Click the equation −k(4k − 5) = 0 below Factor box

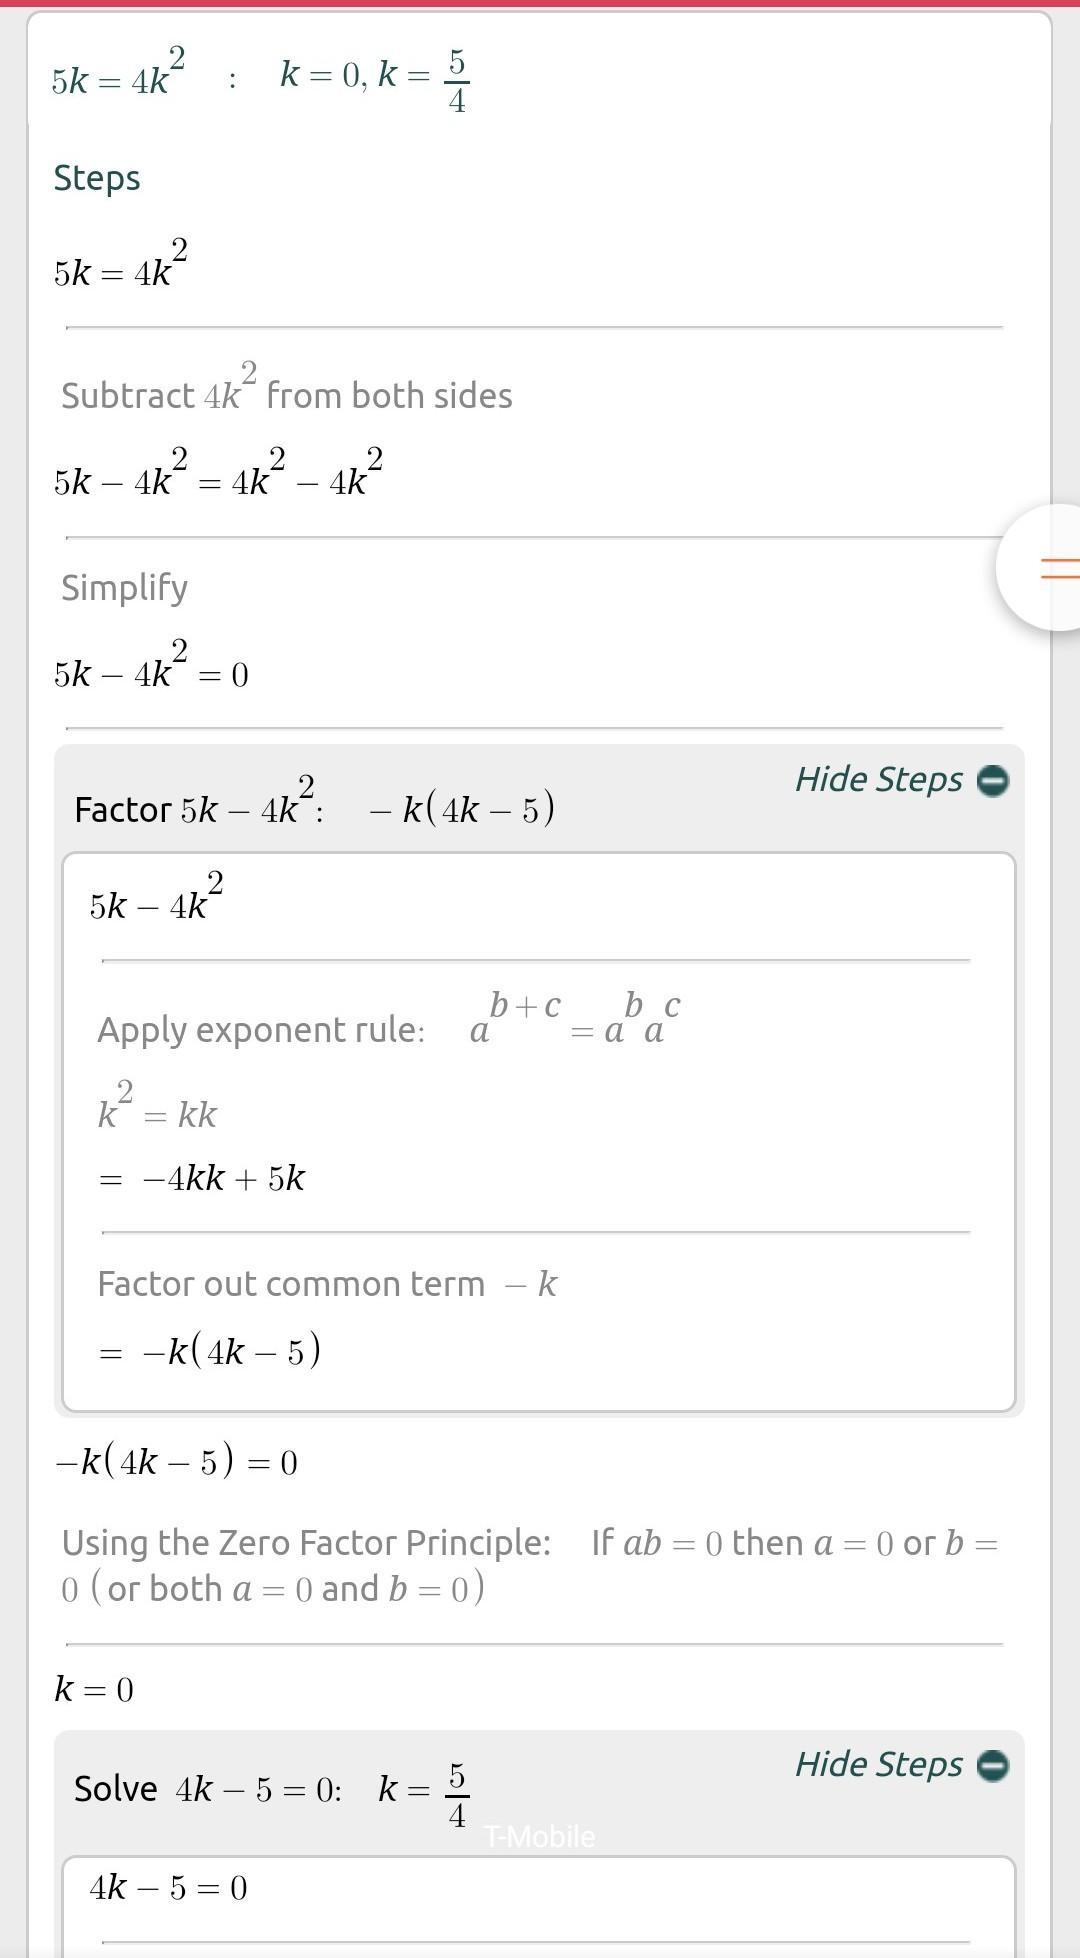176,1463
